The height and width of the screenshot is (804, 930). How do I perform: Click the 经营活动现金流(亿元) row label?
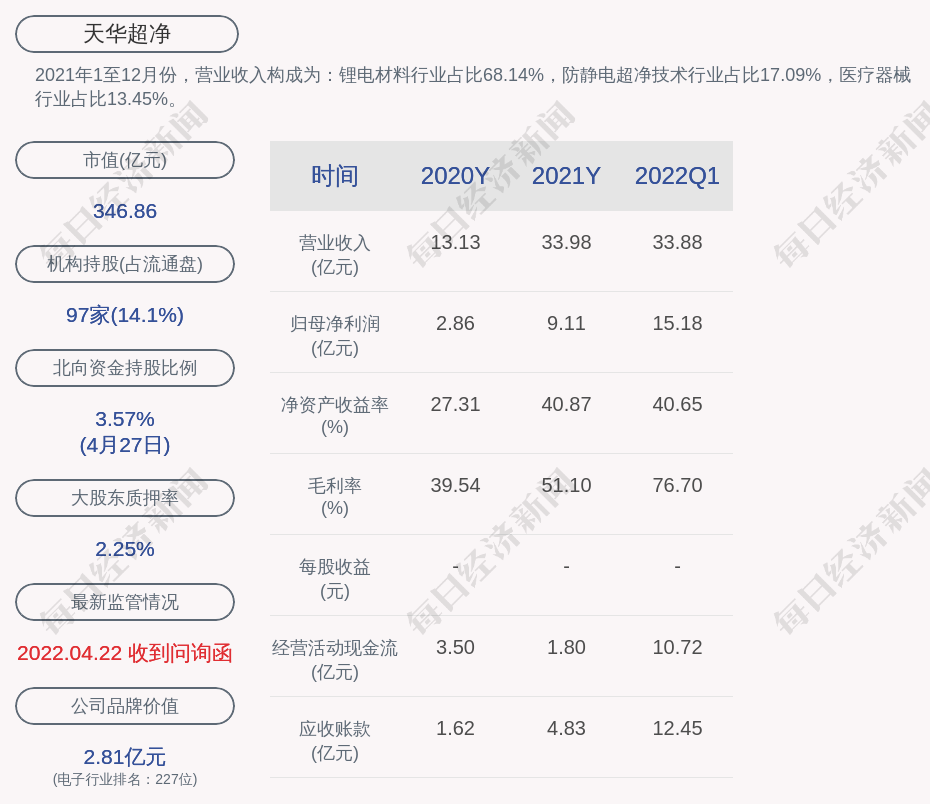pyautogui.click(x=335, y=660)
